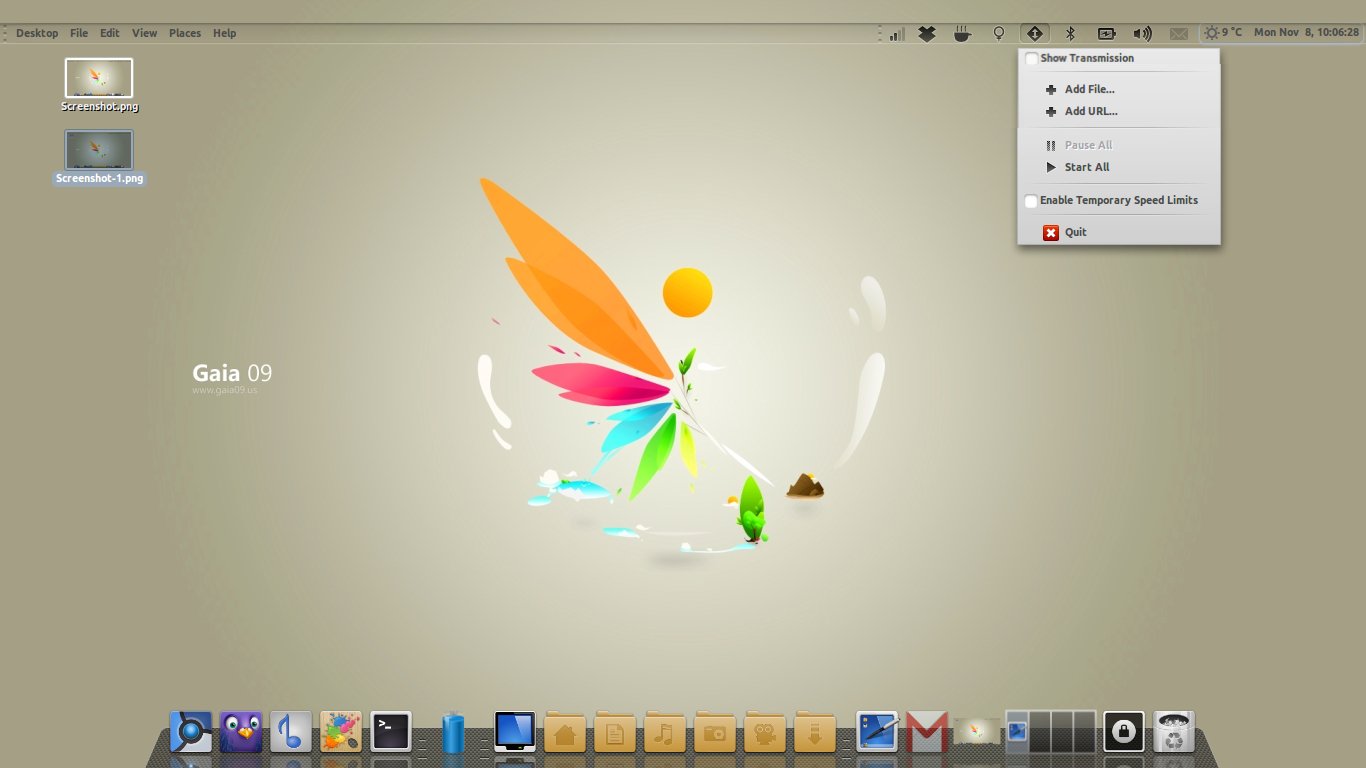
Task: Open Gmail from the dock
Action: pos(927,732)
